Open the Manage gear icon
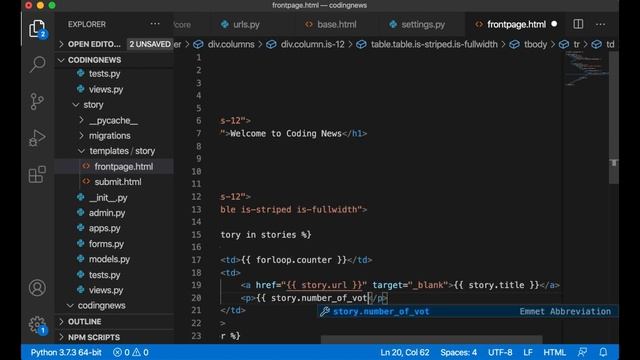The image size is (640, 360). click(37, 325)
